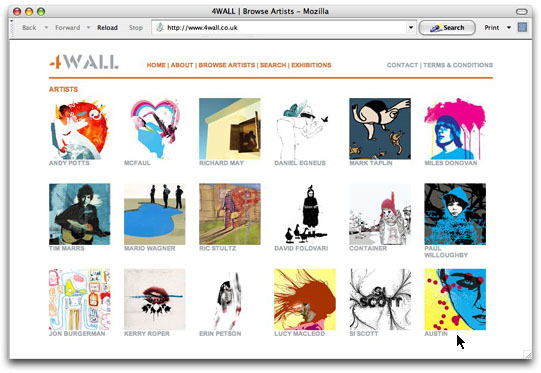Viewport: 541px width, 373px height.
Task: Click the CONTAINER name link
Action: pyautogui.click(x=368, y=248)
